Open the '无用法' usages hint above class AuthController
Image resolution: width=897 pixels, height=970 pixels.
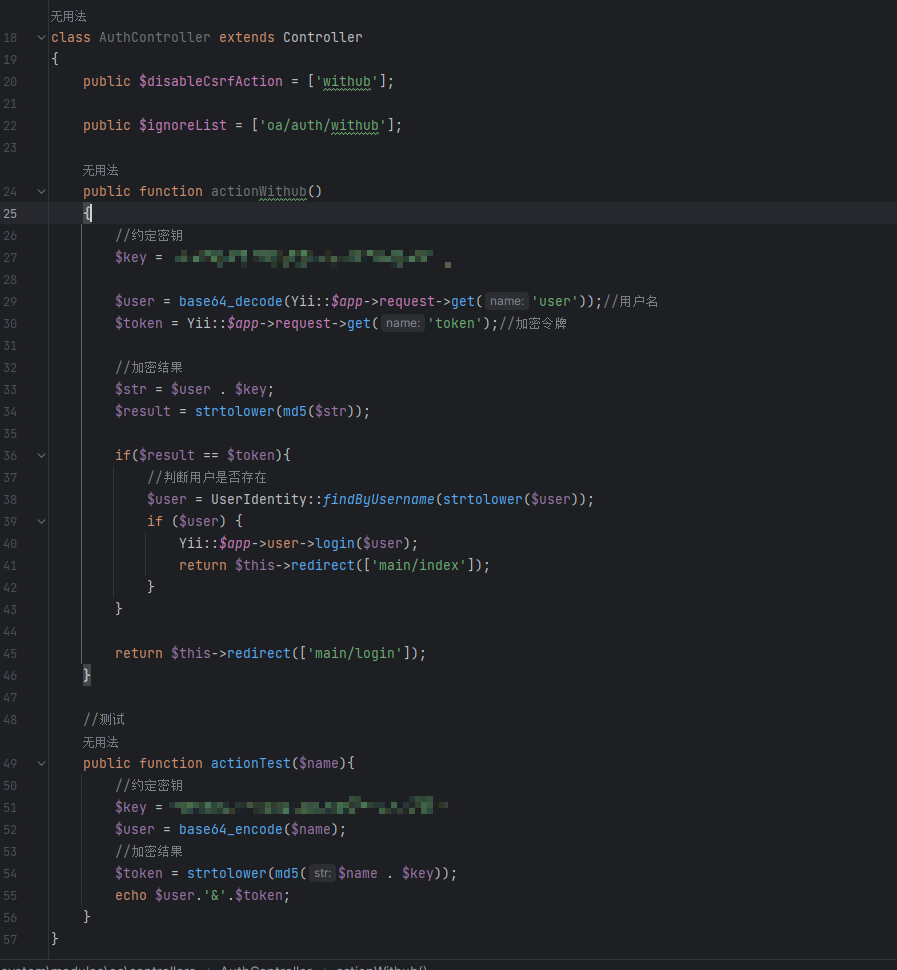point(69,17)
